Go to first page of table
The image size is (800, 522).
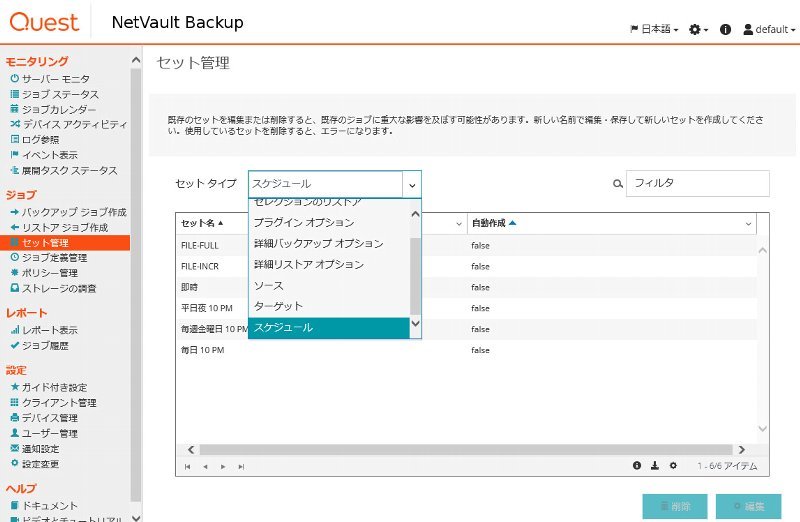point(188,466)
